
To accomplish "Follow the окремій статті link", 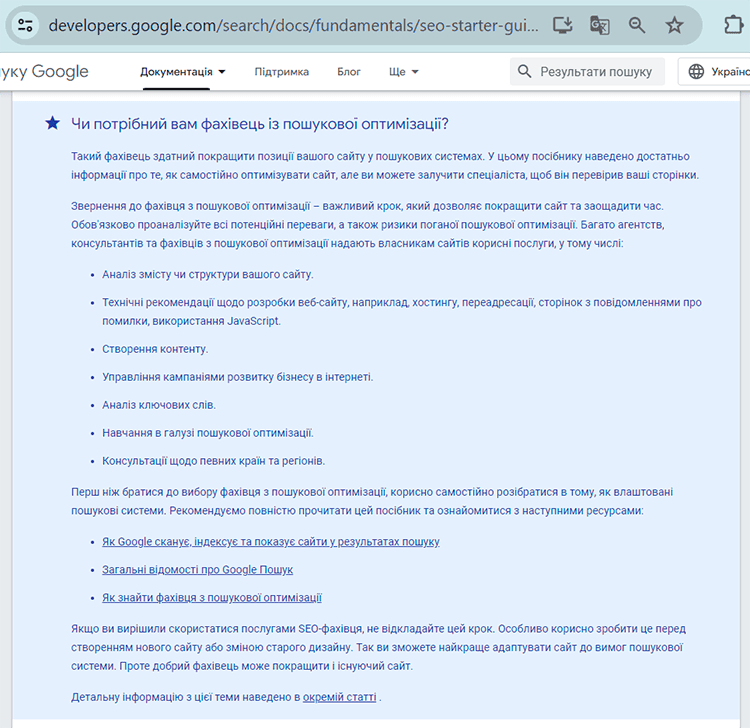I will pos(340,697).
